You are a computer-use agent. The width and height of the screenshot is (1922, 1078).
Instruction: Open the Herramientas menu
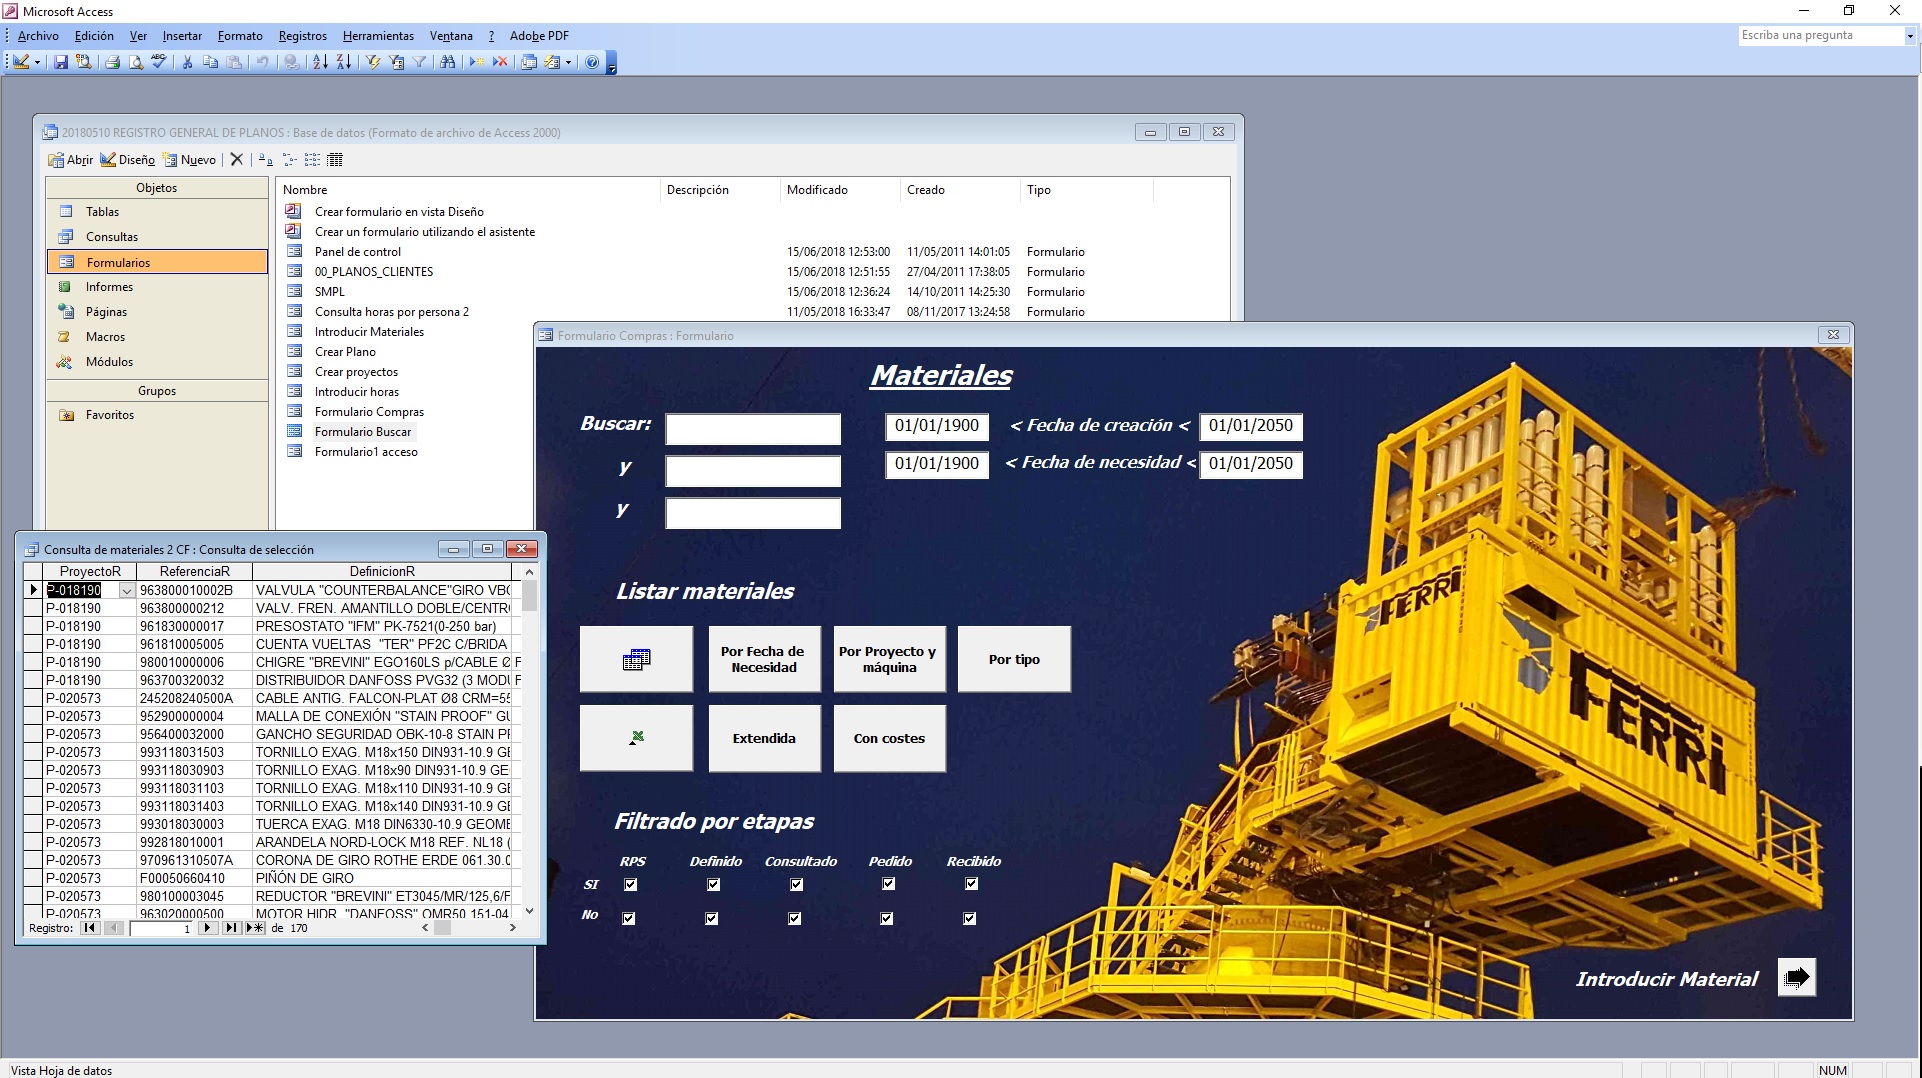tap(378, 36)
